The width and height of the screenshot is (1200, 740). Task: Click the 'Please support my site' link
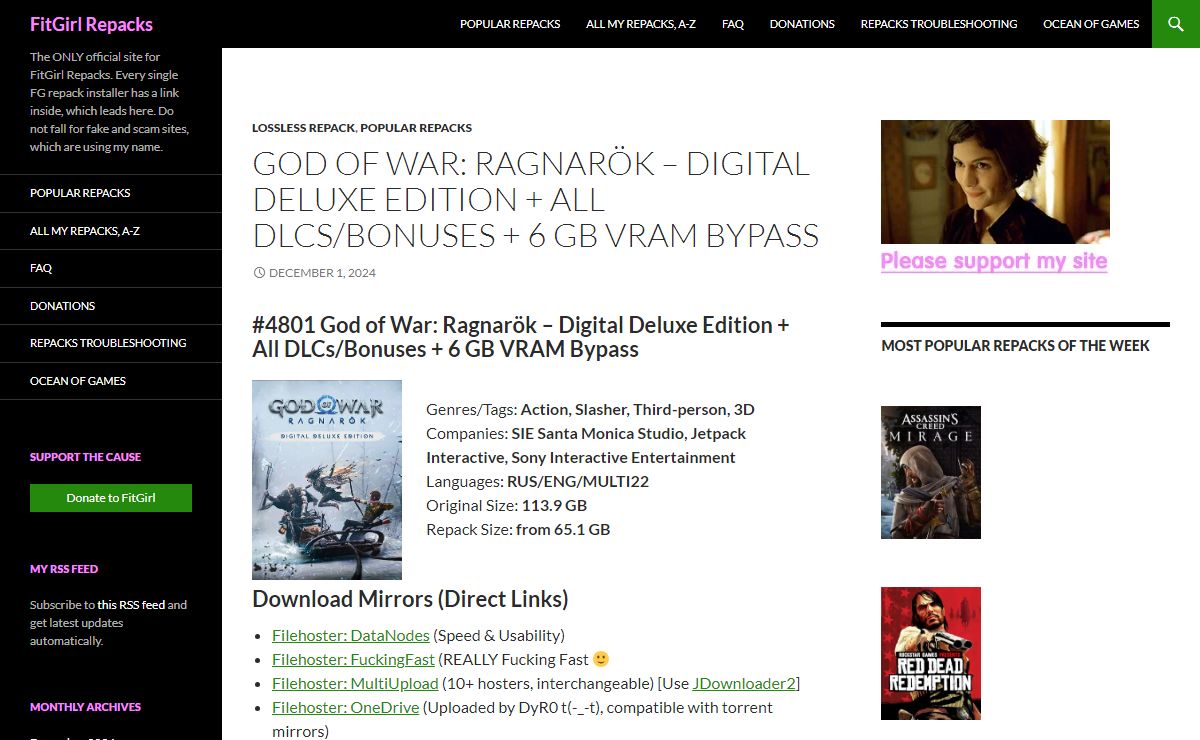coord(994,261)
